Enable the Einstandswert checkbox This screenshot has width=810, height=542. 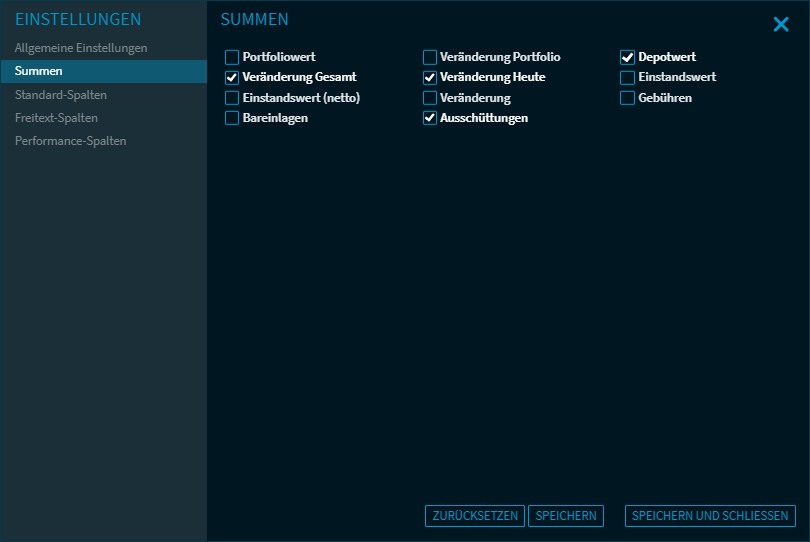tap(628, 77)
